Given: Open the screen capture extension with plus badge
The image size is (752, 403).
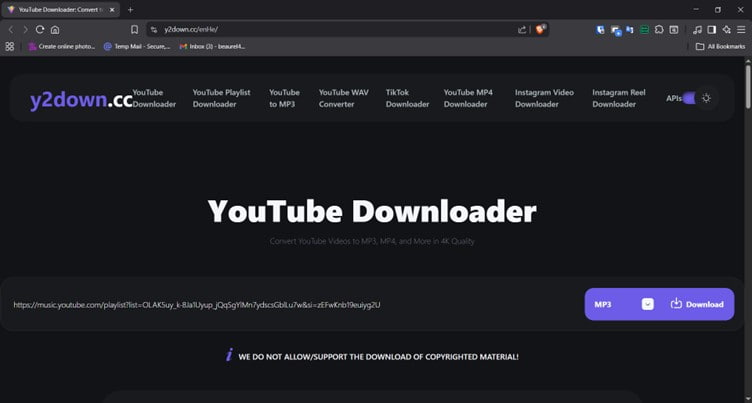Looking at the screenshot, I should point(616,30).
